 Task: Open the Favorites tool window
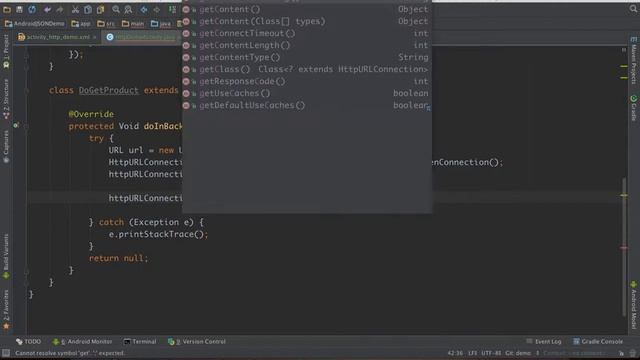(6, 309)
